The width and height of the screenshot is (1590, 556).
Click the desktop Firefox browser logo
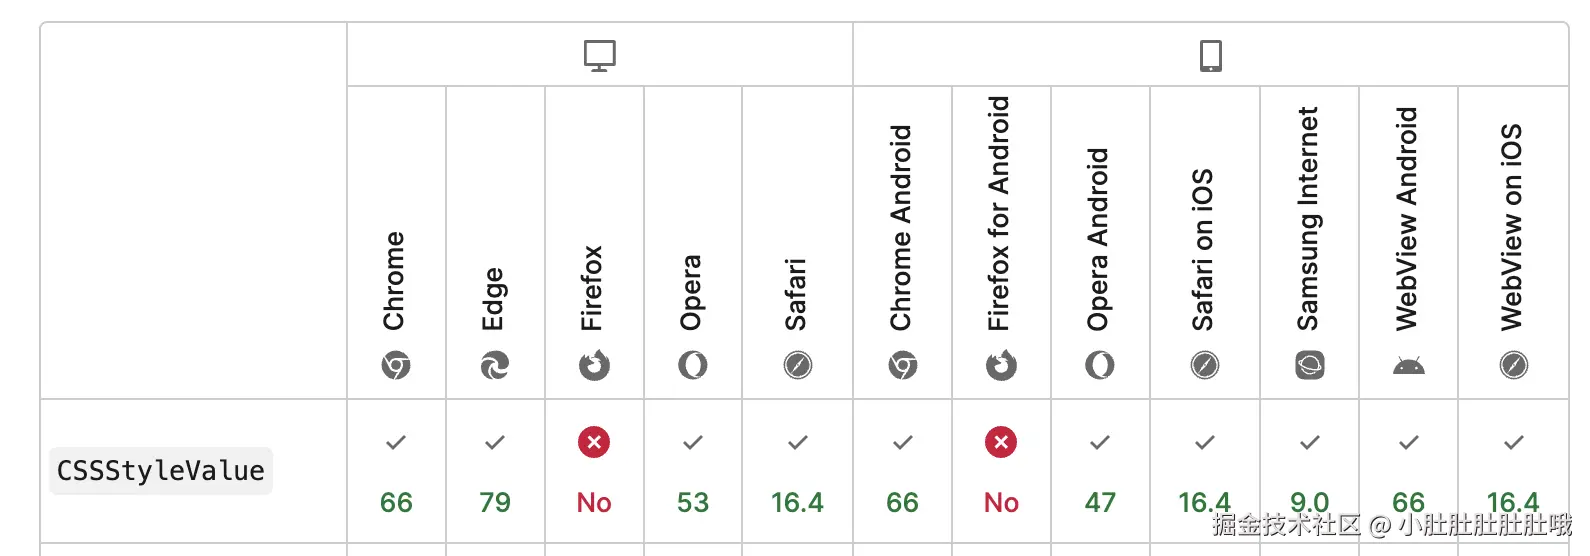coord(594,366)
